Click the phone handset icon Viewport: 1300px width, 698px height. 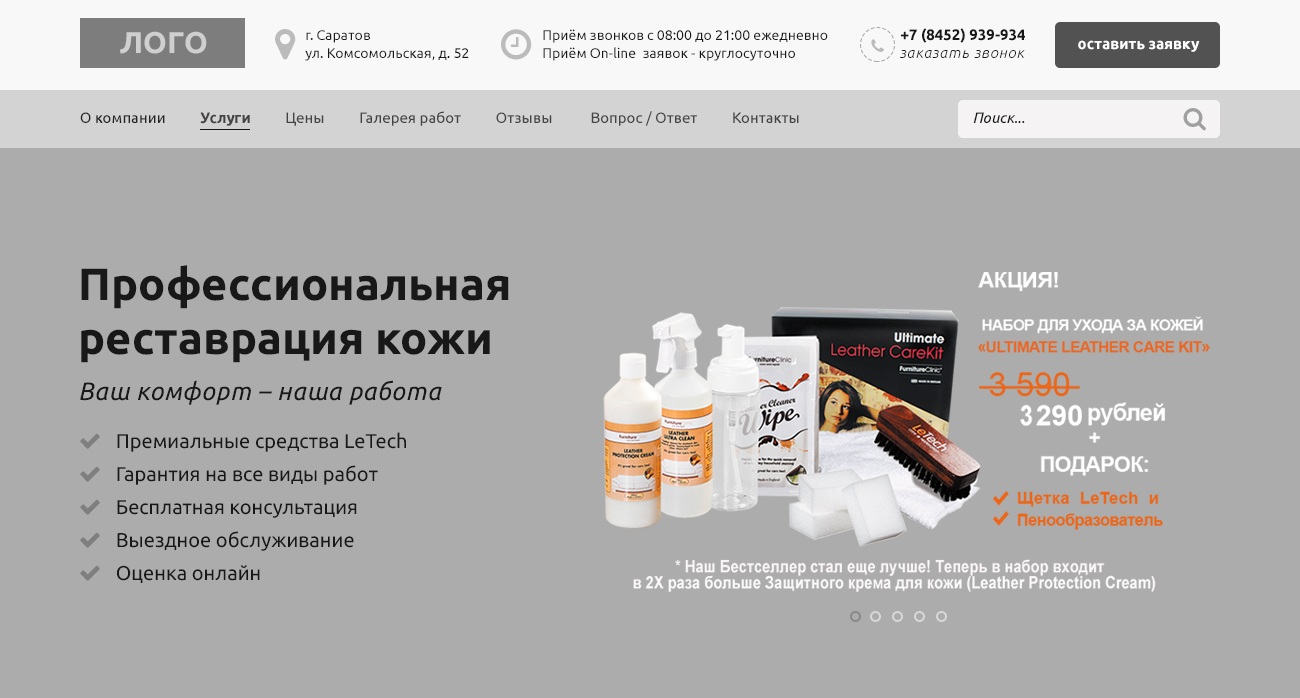pyautogui.click(x=877, y=44)
